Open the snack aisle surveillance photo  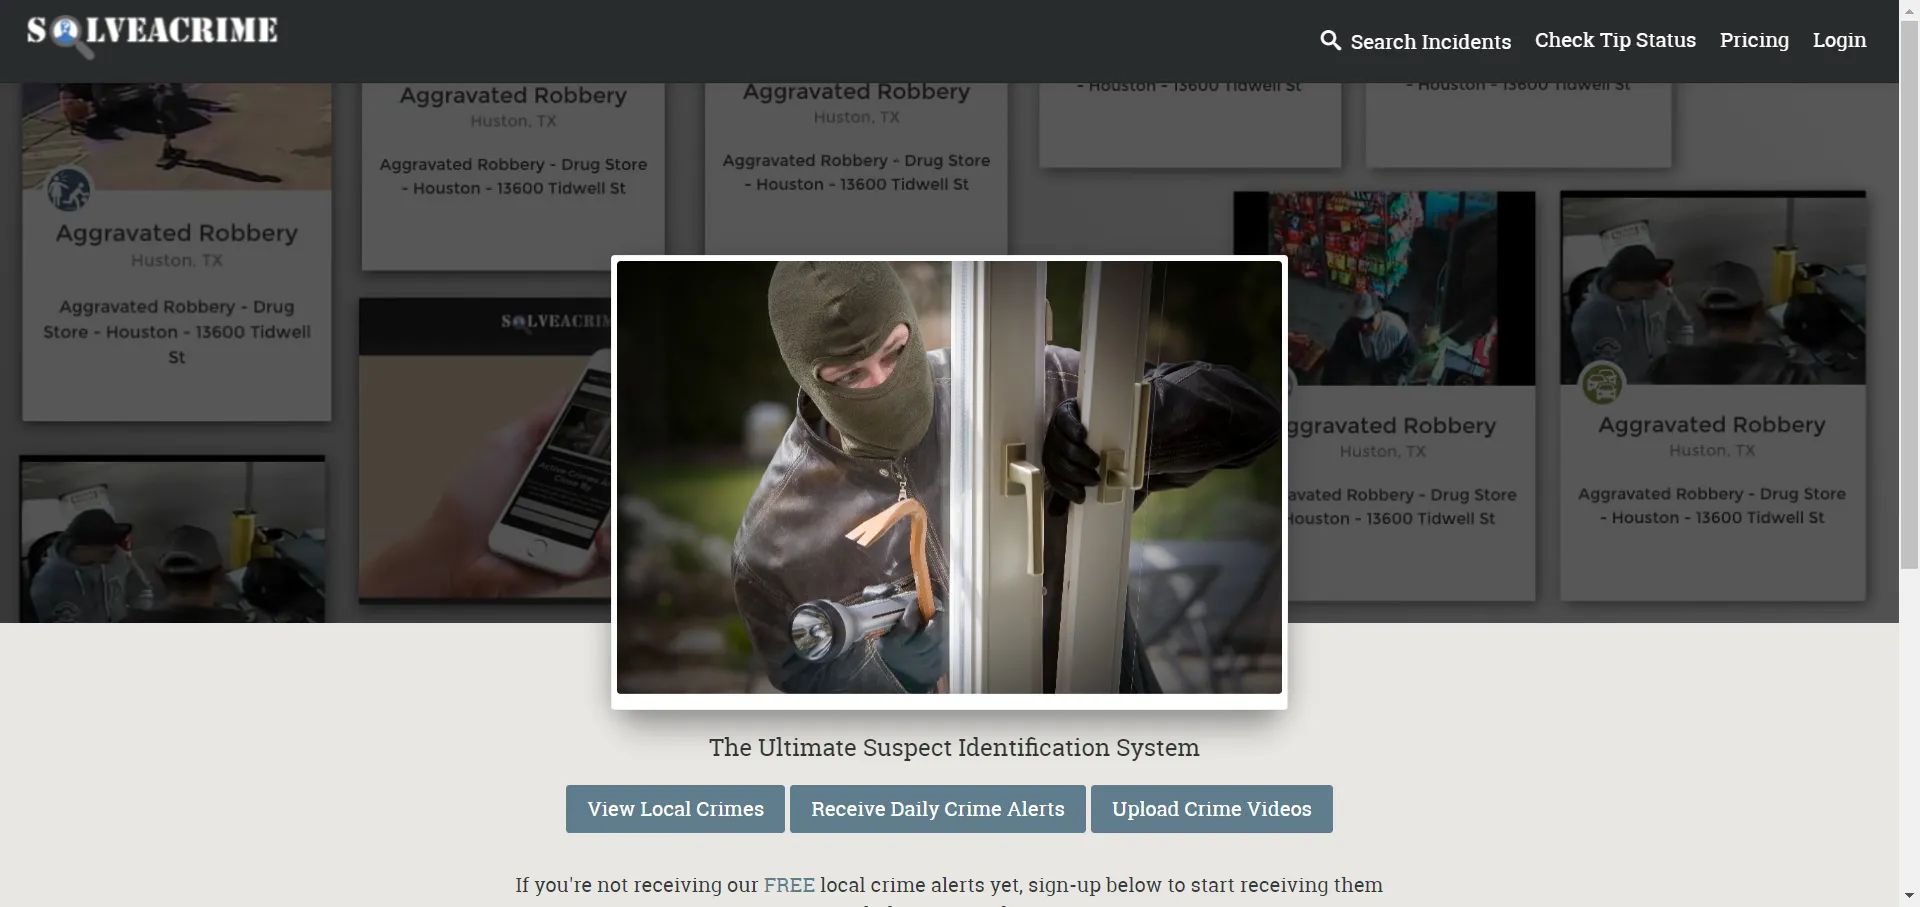point(1410,289)
